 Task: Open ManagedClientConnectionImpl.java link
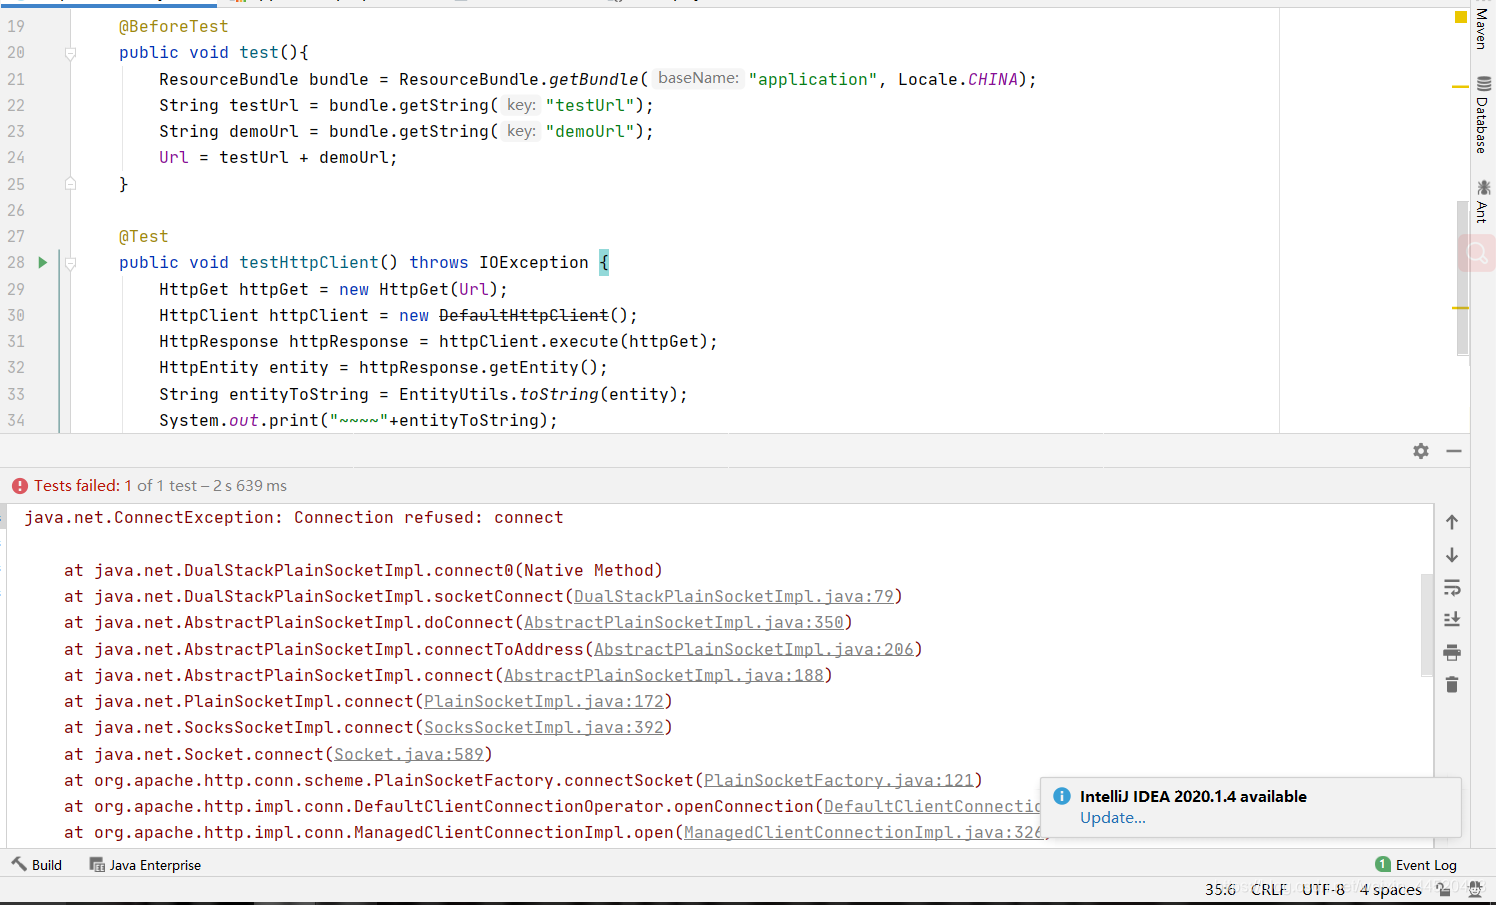864,833
